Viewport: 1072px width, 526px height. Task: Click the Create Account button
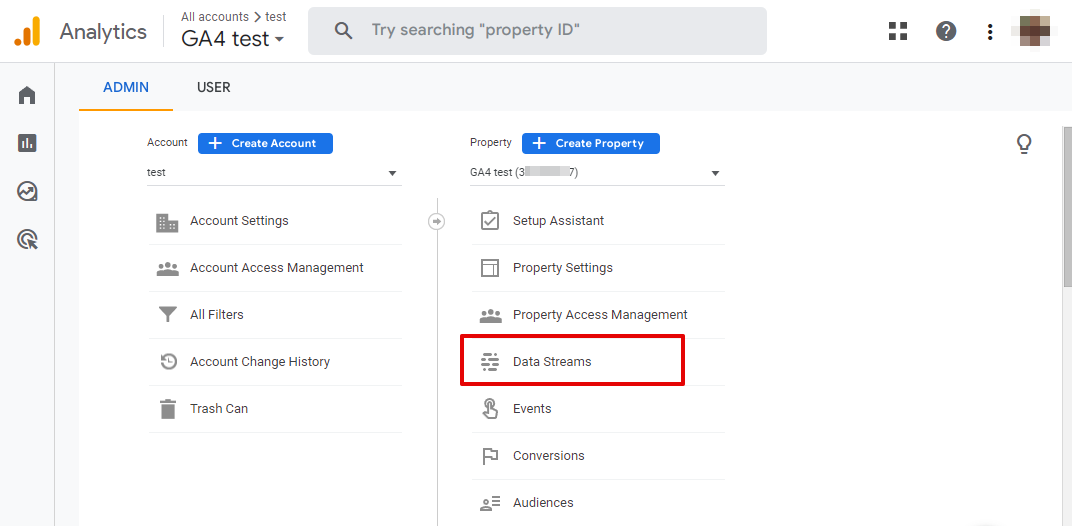[265, 143]
